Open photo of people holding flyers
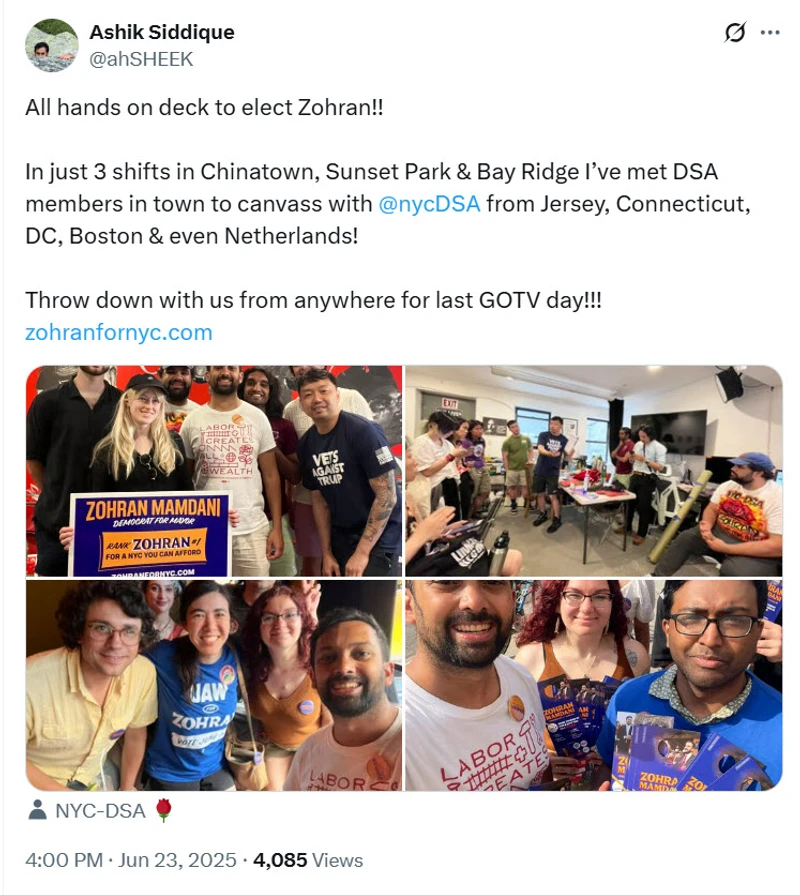 [x=593, y=685]
